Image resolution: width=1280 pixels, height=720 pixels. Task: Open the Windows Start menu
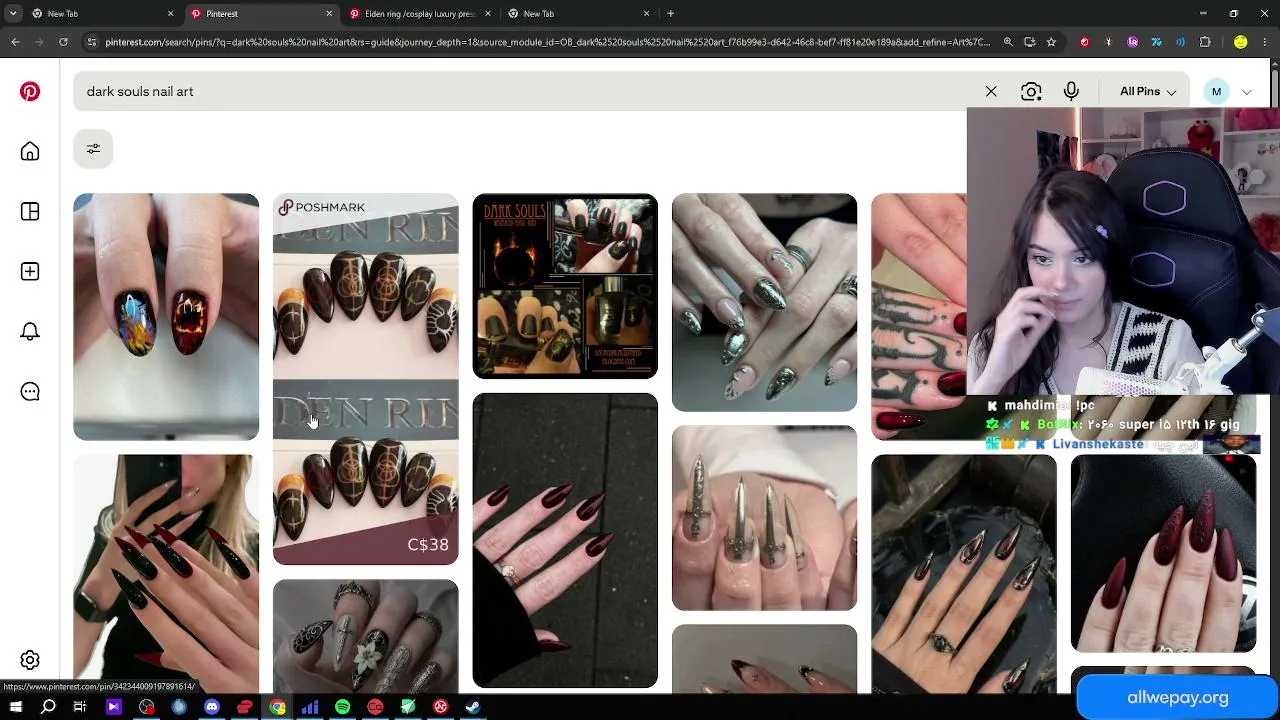[x=16, y=707]
